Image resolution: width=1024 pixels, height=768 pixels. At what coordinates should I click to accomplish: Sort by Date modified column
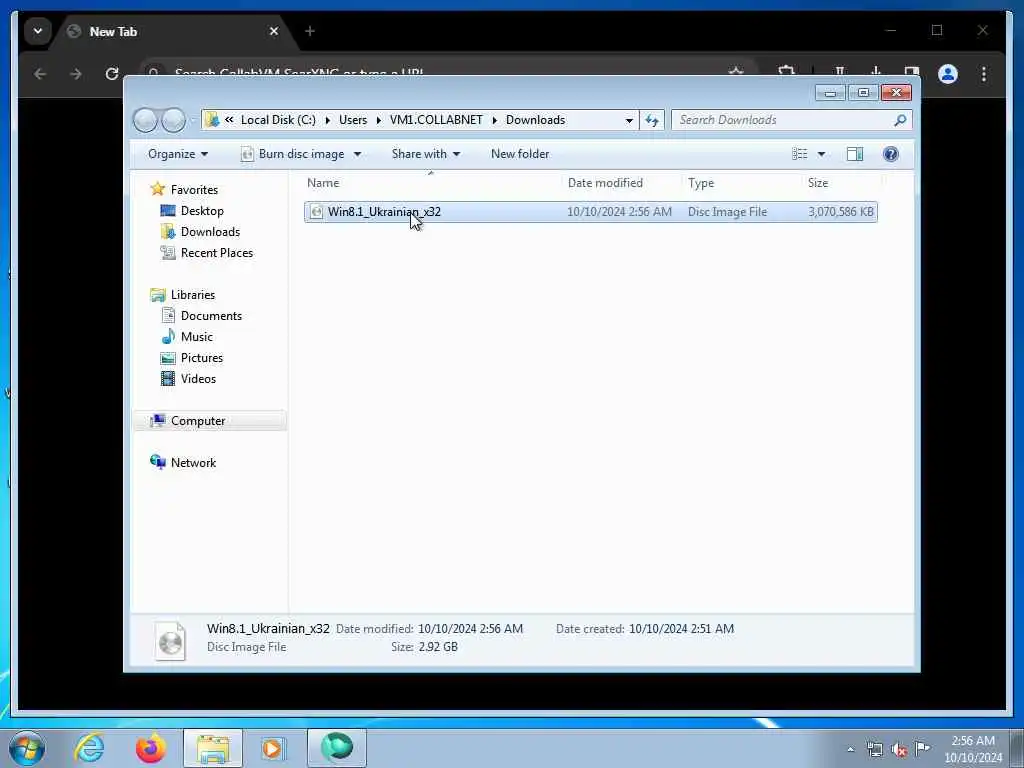coord(620,183)
